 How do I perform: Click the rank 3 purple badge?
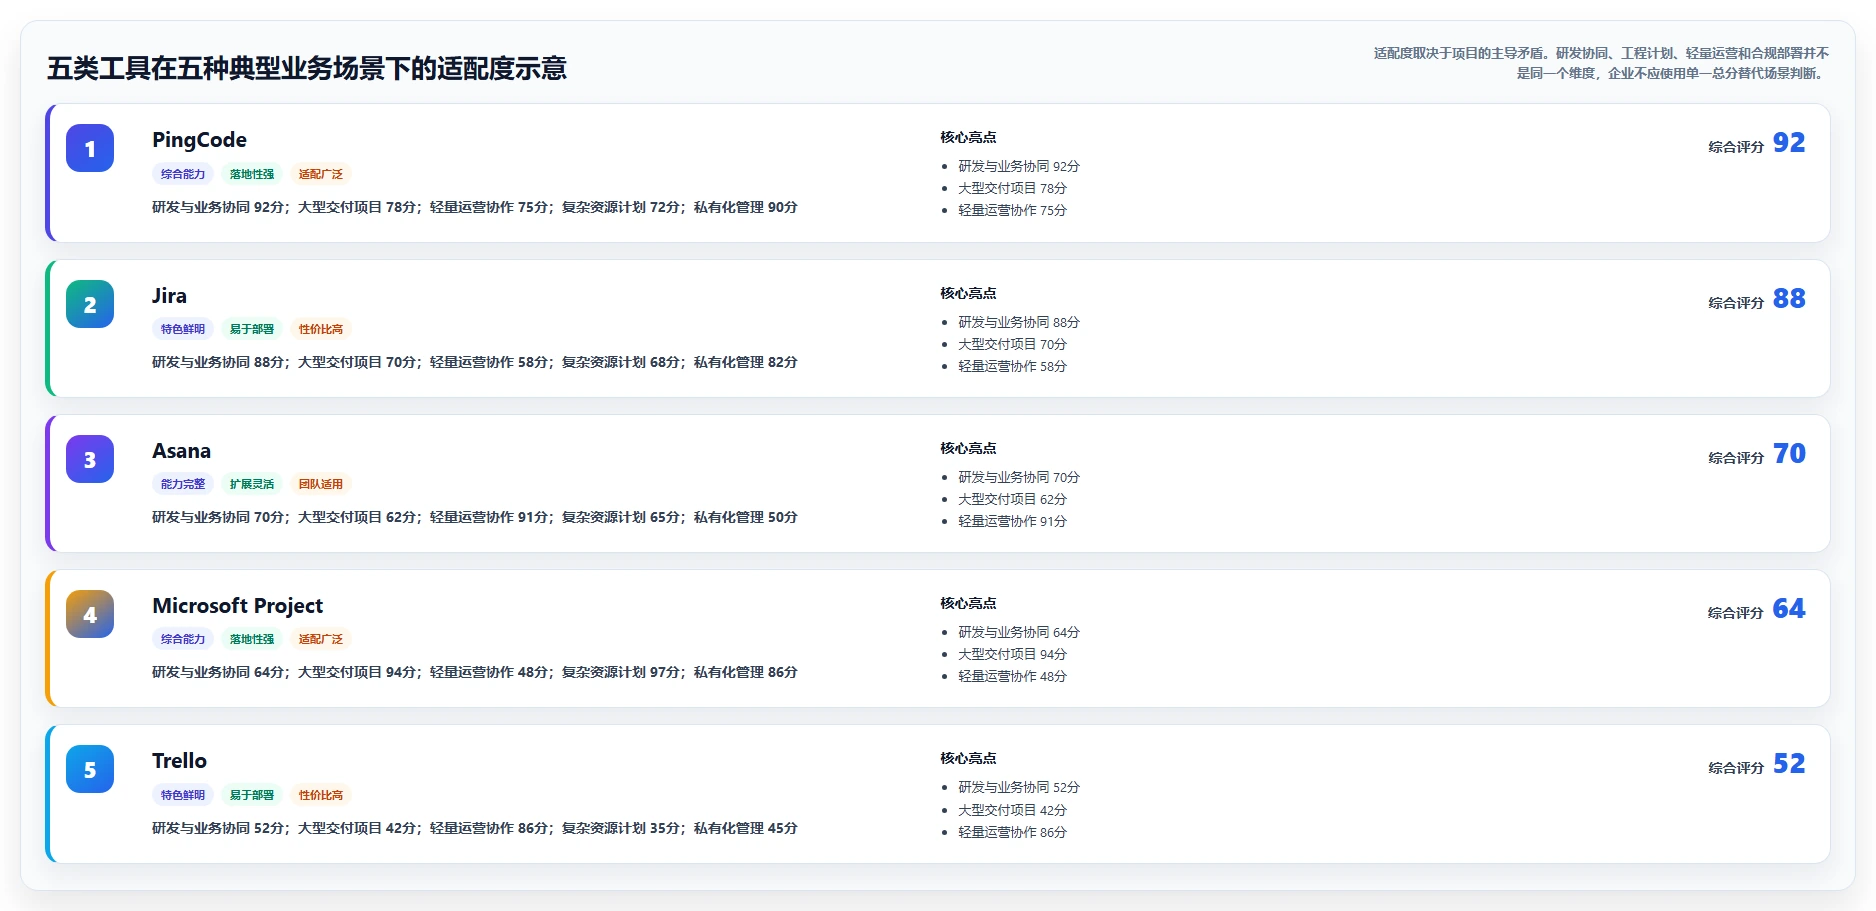(x=90, y=459)
